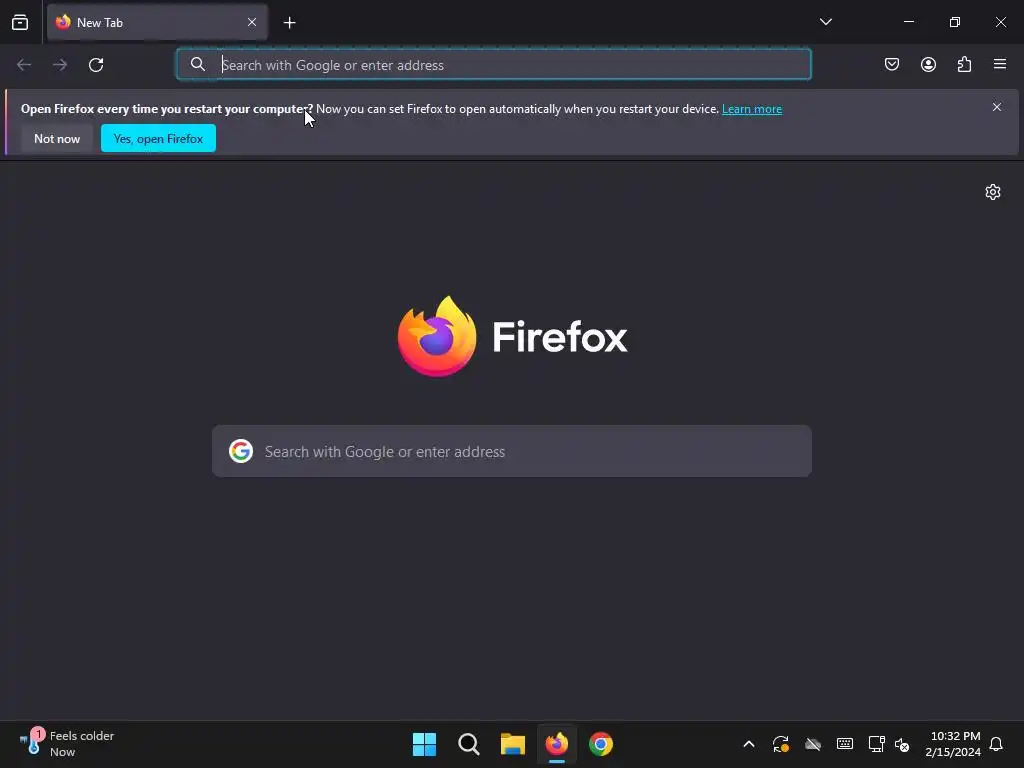1024x768 pixels.
Task: Click the magnifier icon in address bar
Action: click(x=198, y=64)
